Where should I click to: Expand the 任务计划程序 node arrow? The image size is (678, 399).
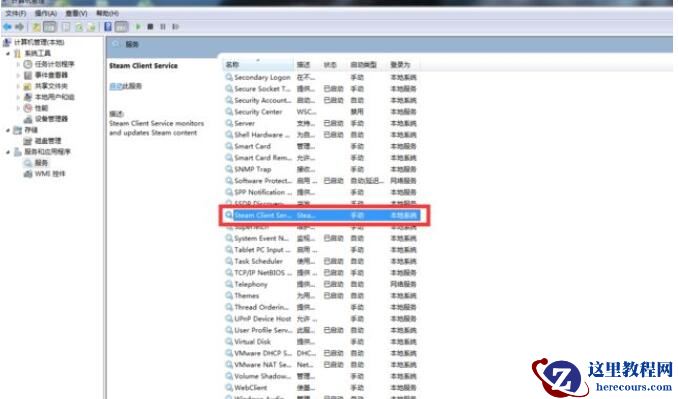coord(18,64)
